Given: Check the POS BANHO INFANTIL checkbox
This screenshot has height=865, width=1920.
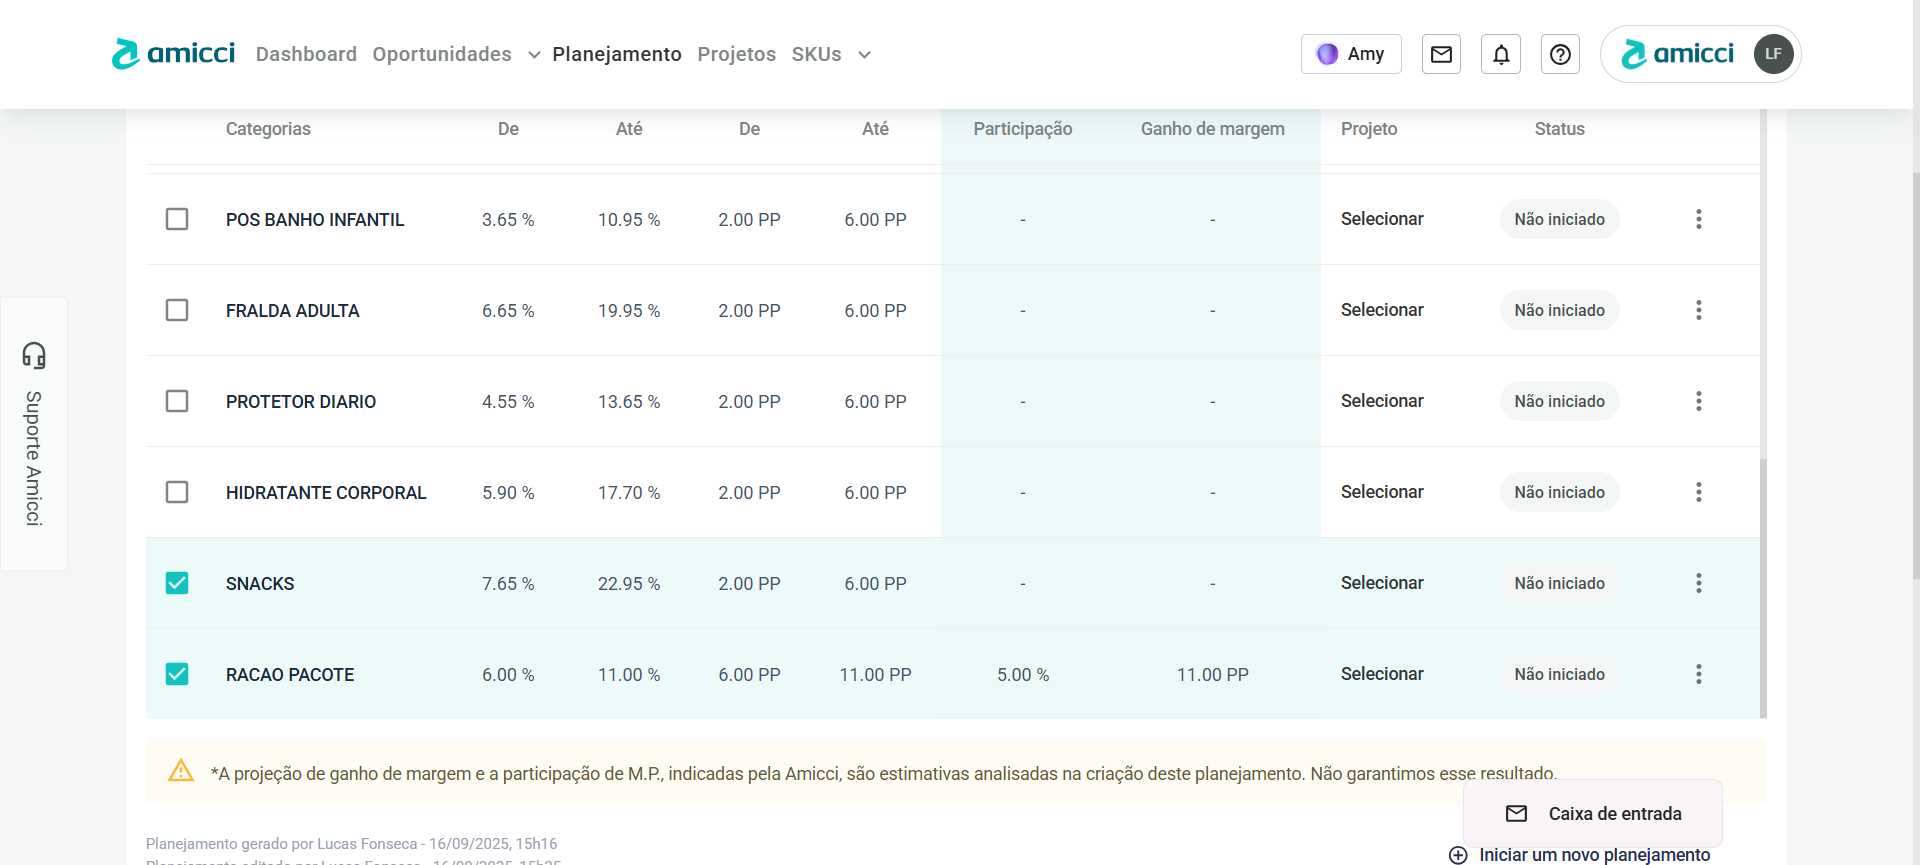Looking at the screenshot, I should [x=177, y=219].
